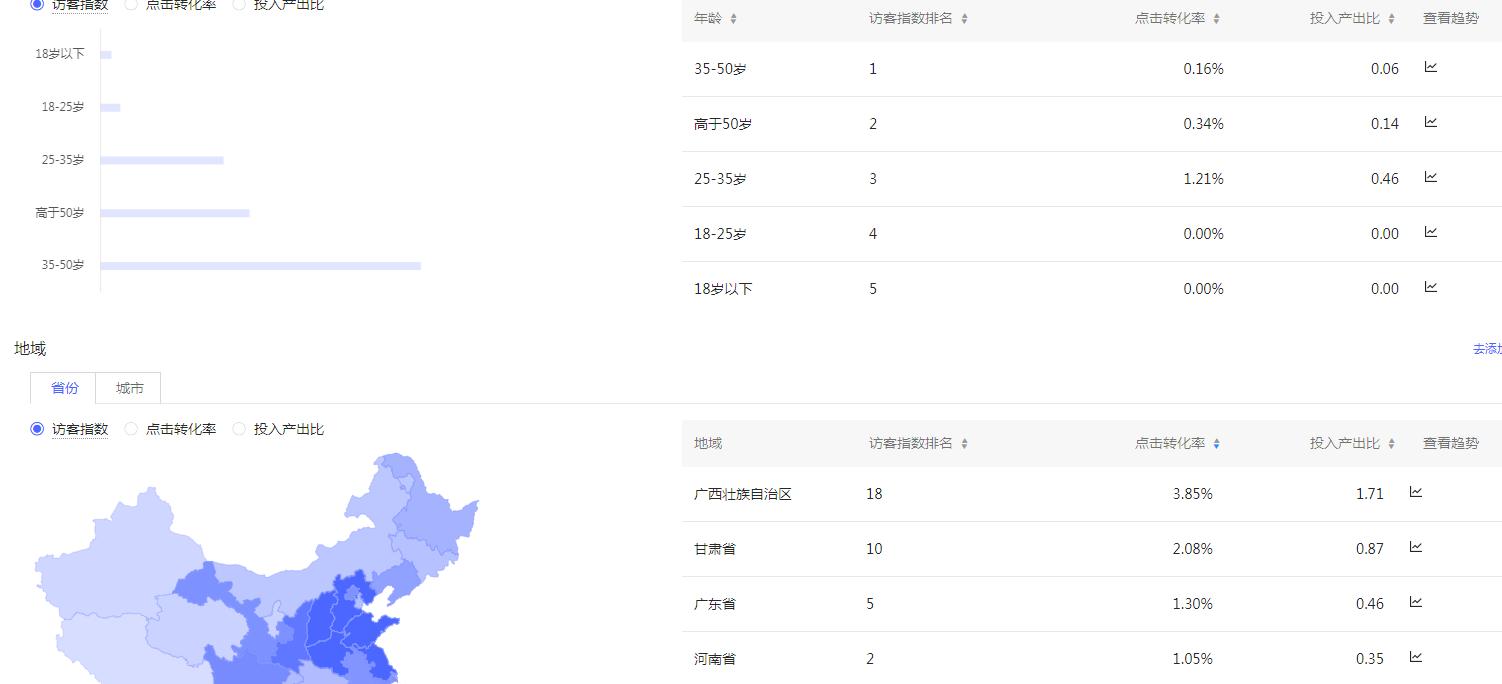View trend for 广西壮族自治区 region
Screen dimensions: 1502x684
point(1415,492)
